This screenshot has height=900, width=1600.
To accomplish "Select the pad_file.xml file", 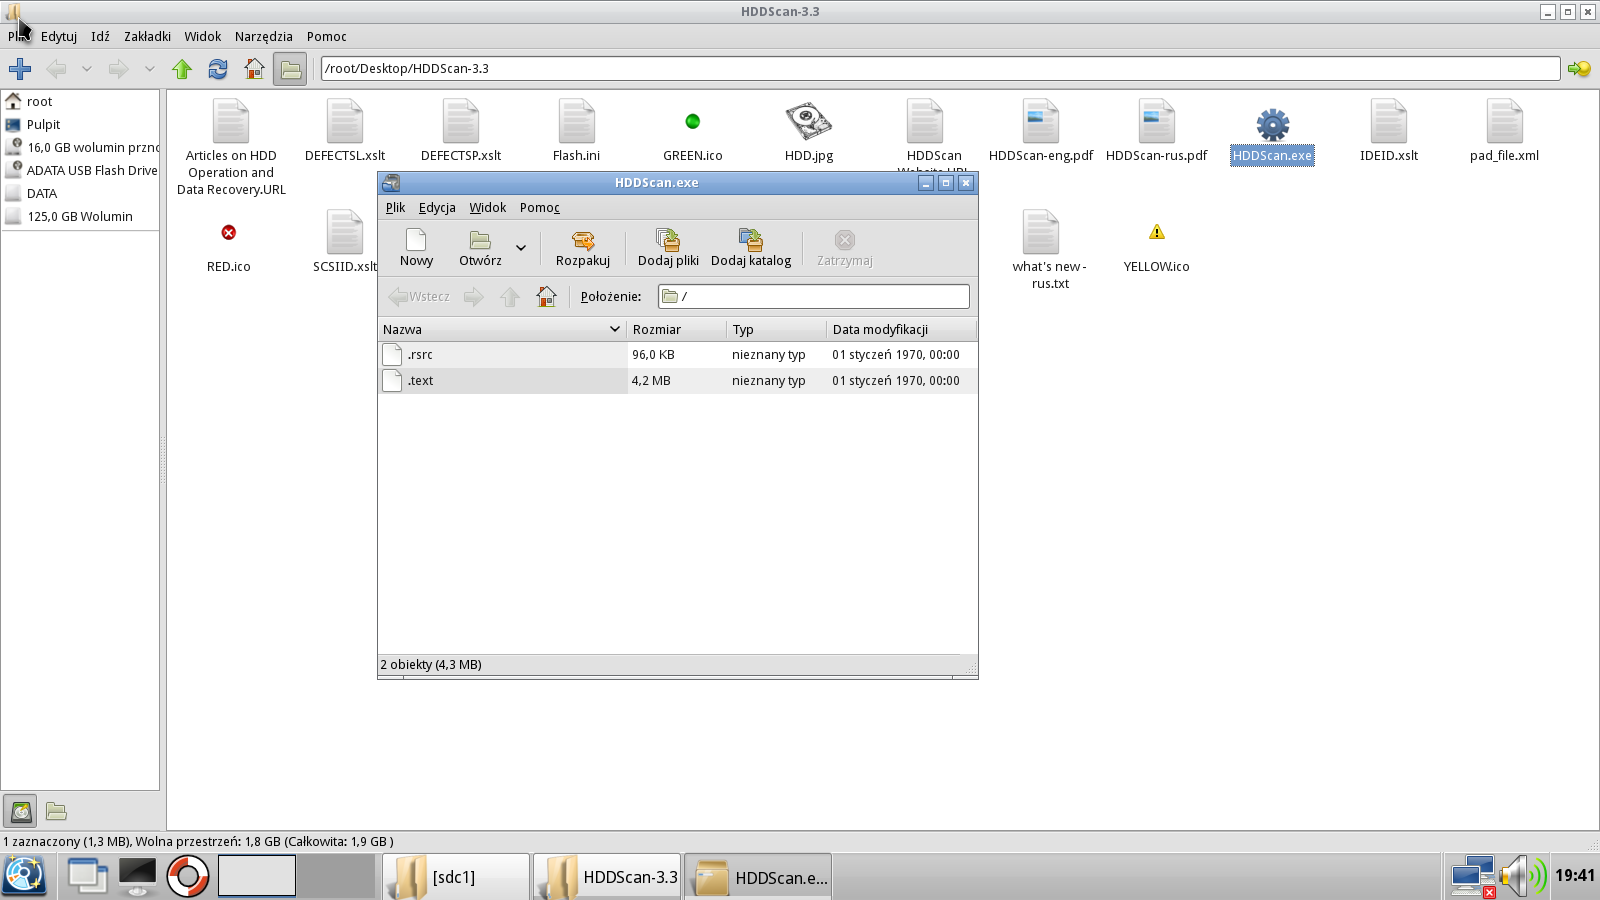I will [x=1505, y=131].
